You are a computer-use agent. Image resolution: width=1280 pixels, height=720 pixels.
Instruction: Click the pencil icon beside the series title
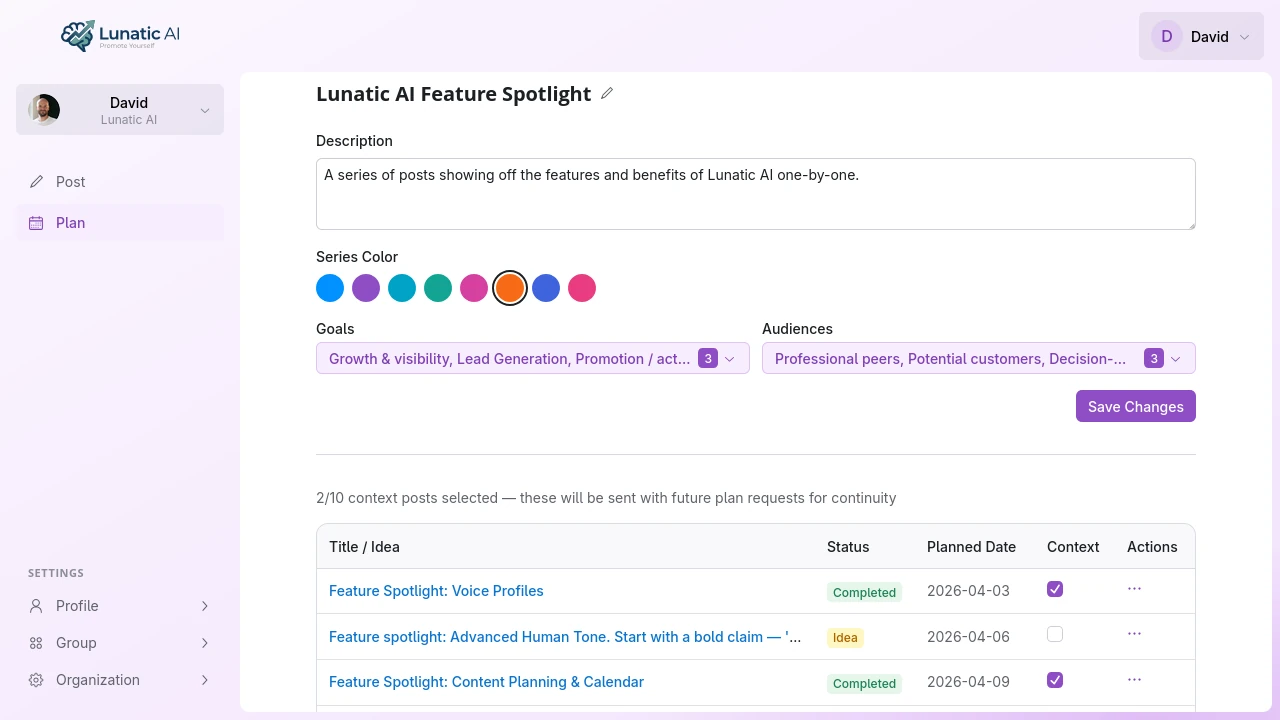click(607, 94)
